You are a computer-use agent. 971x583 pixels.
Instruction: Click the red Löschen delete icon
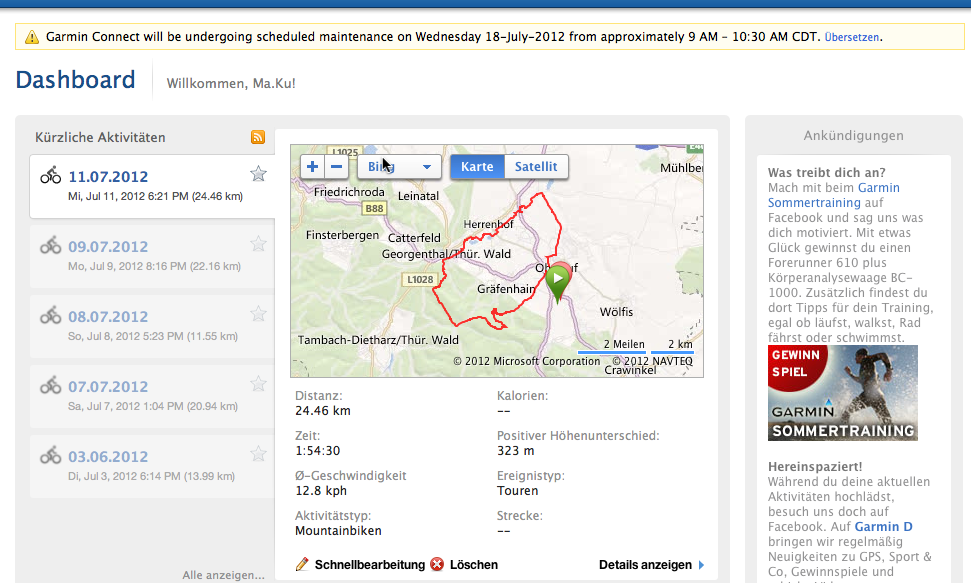437,565
